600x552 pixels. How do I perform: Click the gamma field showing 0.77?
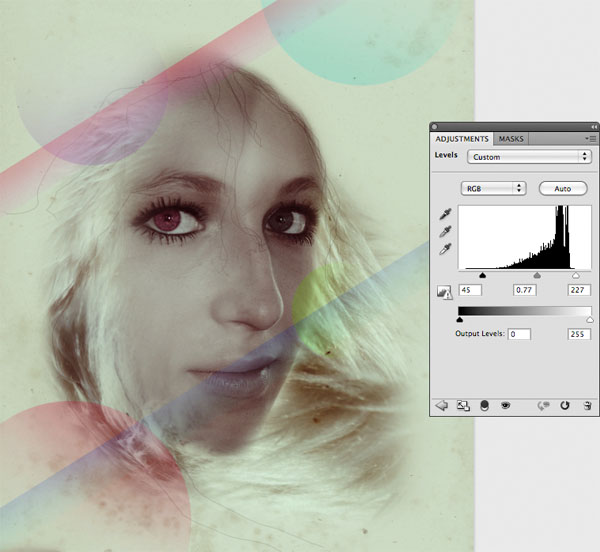[x=524, y=290]
